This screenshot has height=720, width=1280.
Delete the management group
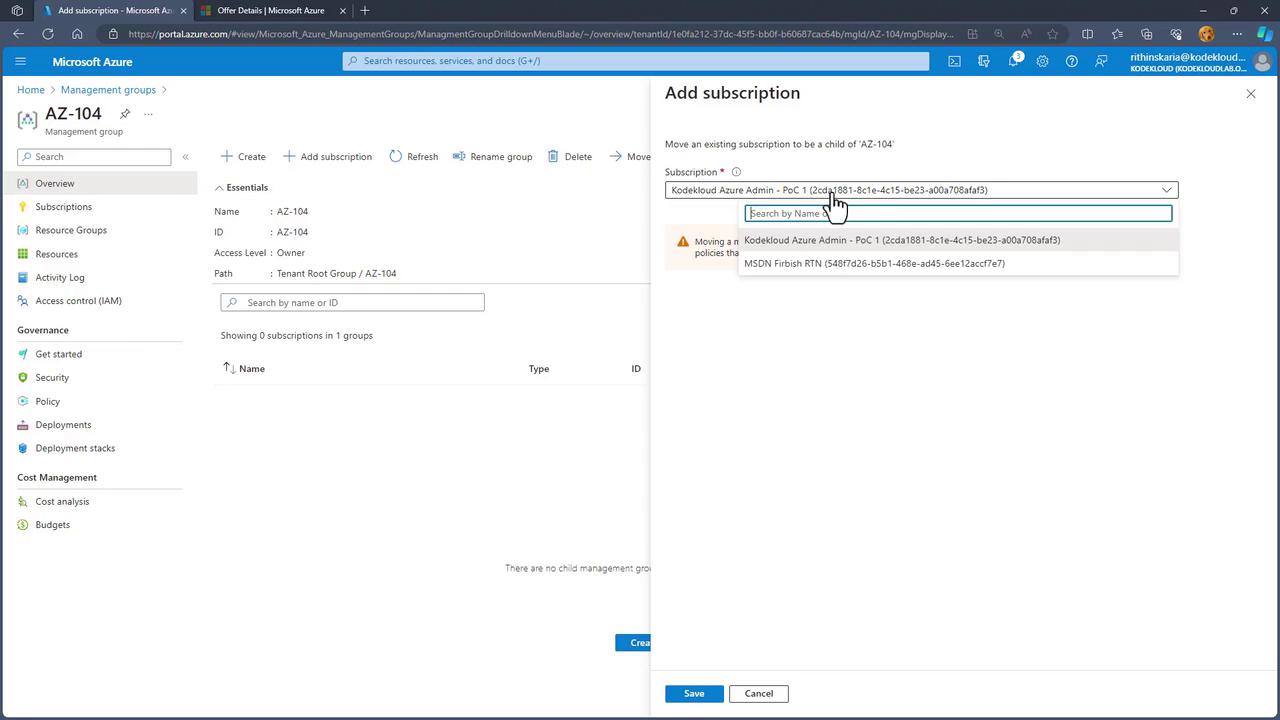click(570, 157)
